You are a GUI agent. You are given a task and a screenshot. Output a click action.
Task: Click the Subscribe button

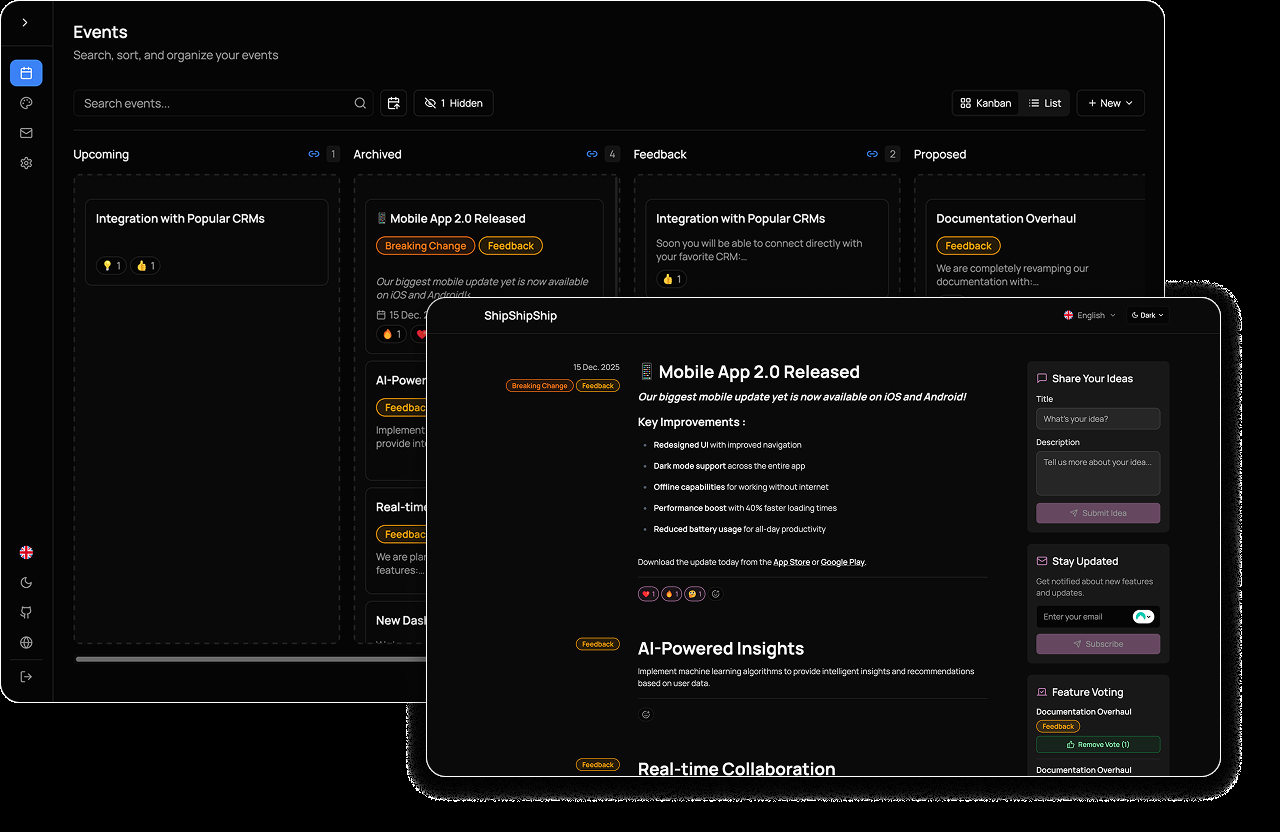coord(1098,644)
